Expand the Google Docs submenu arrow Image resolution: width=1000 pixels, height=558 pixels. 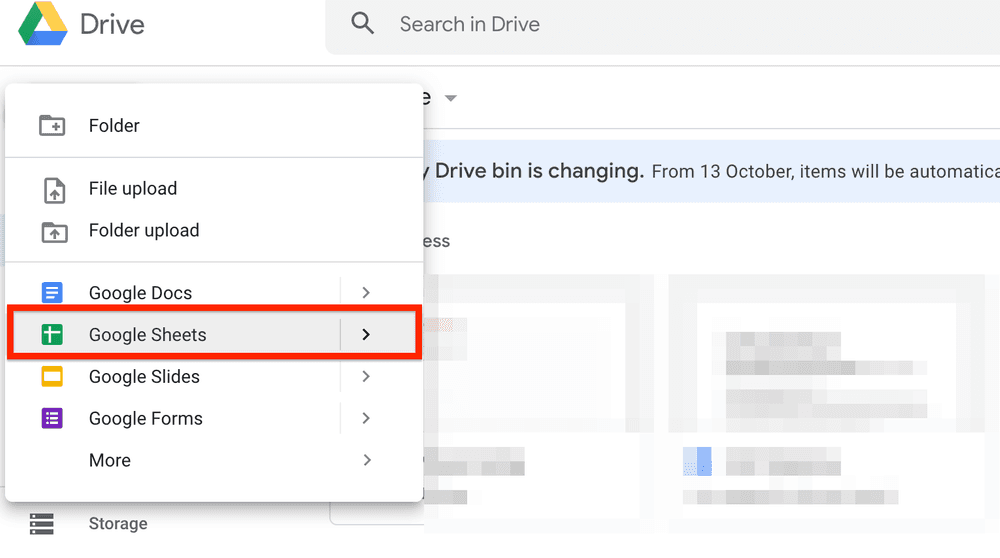[366, 293]
